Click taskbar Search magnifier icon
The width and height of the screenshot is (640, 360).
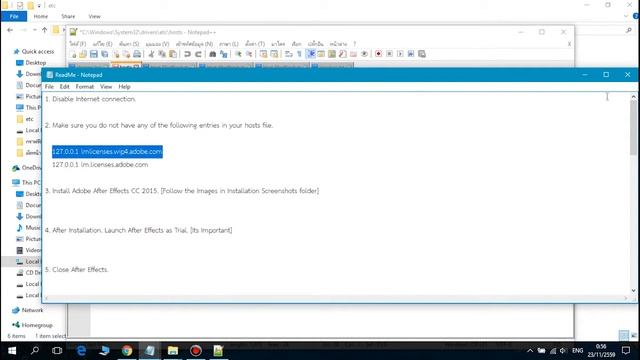(x=35, y=351)
